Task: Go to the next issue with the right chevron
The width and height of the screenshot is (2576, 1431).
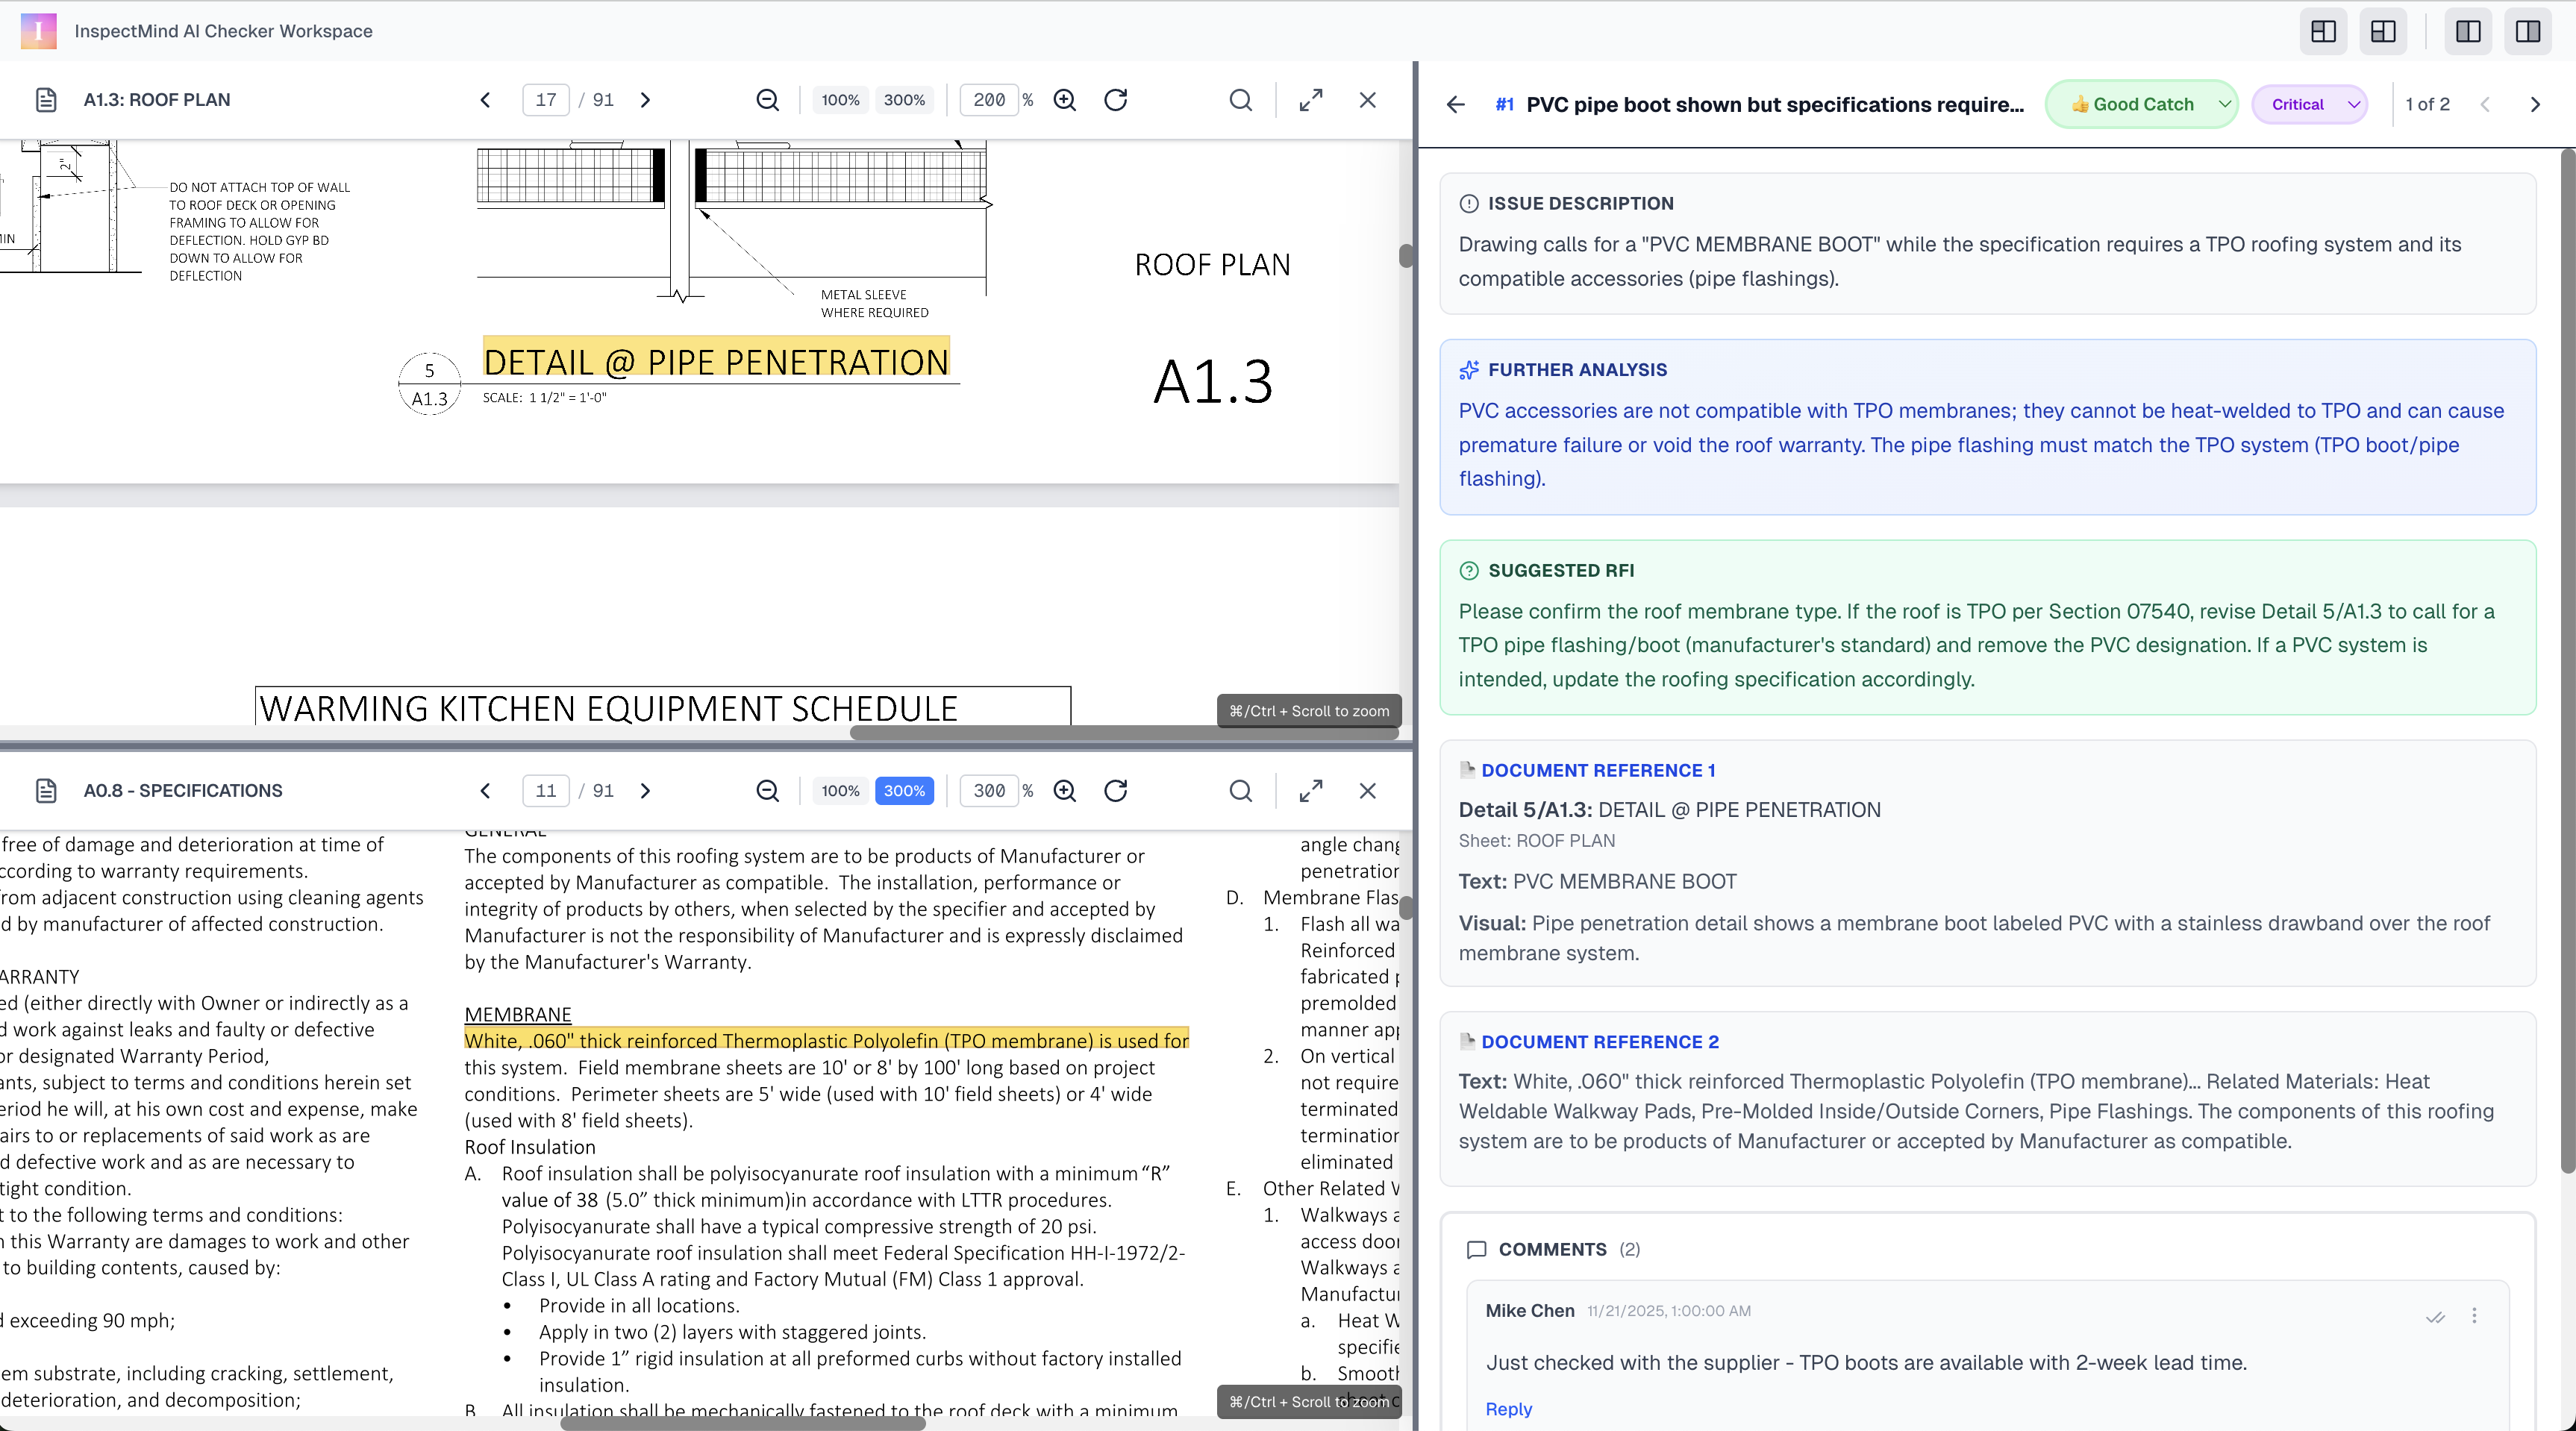Action: (2534, 104)
